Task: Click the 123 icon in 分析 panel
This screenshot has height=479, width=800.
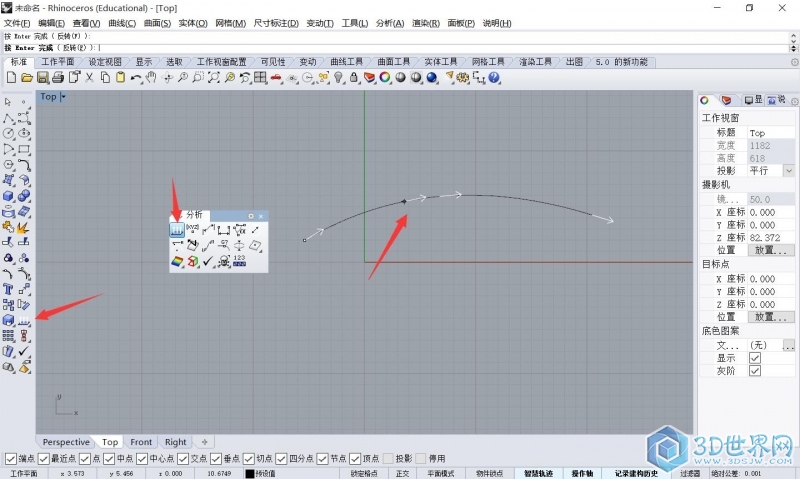Action: (239, 262)
